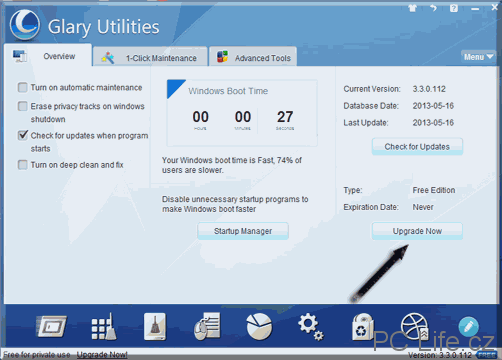Click the Expiration Date Never value
The width and height of the screenshot is (502, 360).
pos(423,207)
